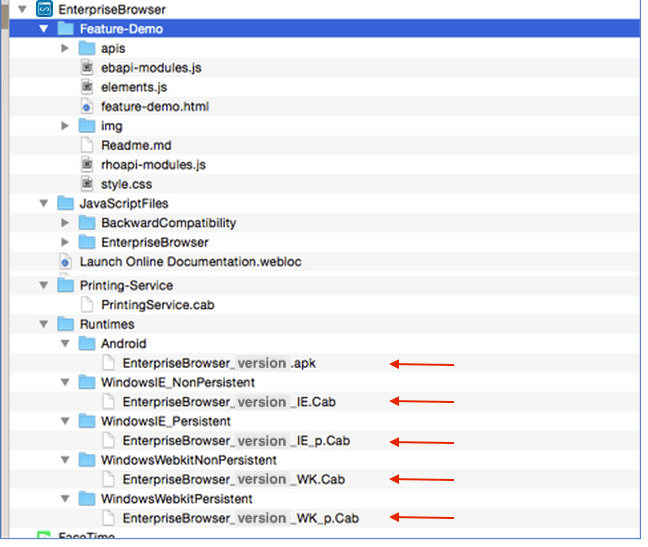Click the Runtimes folder icon
648x547 pixels.
click(x=65, y=323)
